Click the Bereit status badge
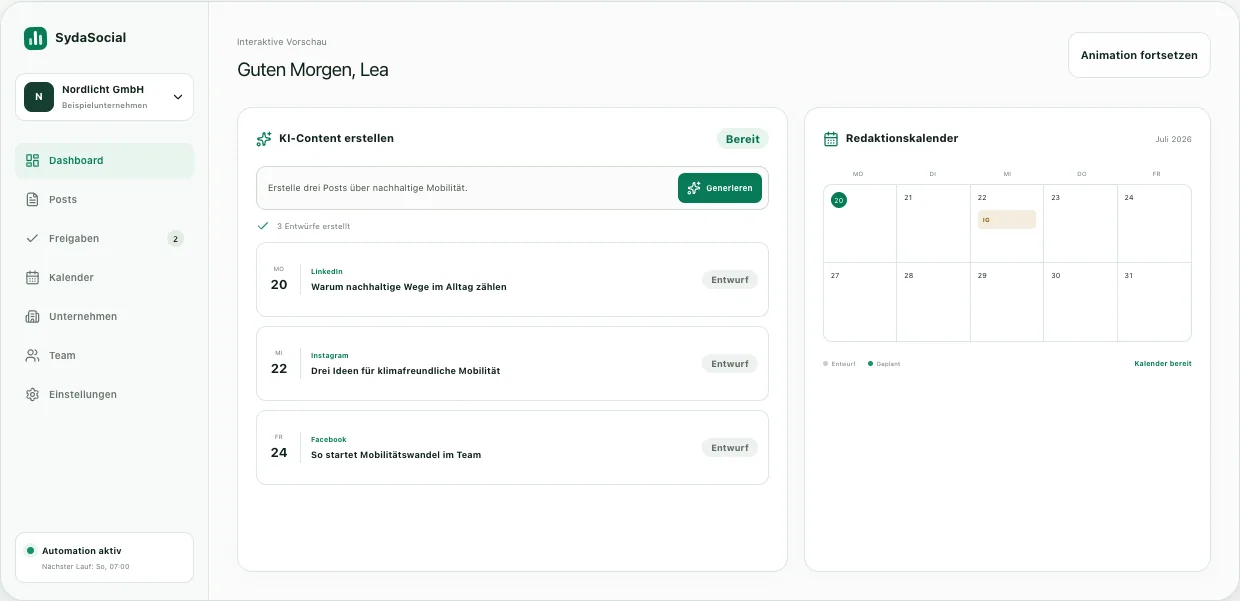The height and width of the screenshot is (601, 1240). tap(743, 139)
